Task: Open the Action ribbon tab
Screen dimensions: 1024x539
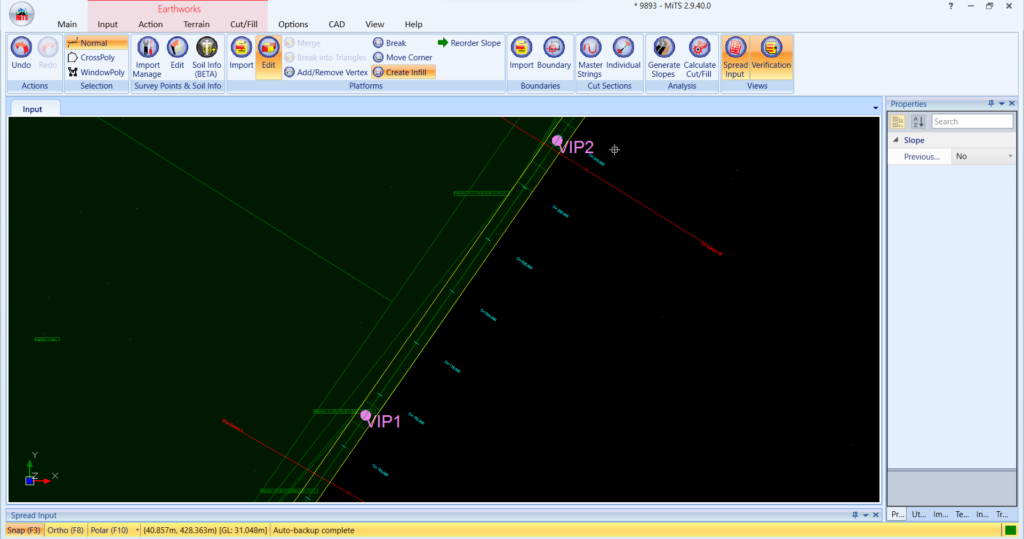Action: [x=150, y=24]
